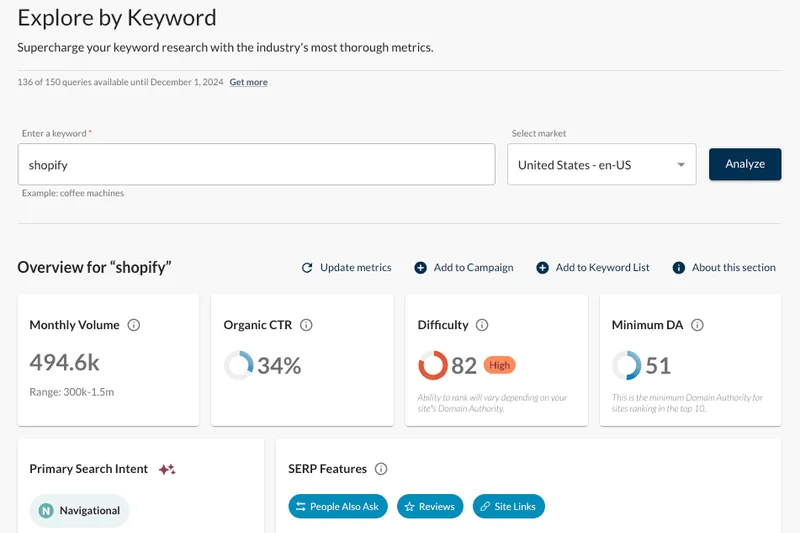The height and width of the screenshot is (533, 800).
Task: Click the 51 Minimum DA value
Action: (658, 366)
